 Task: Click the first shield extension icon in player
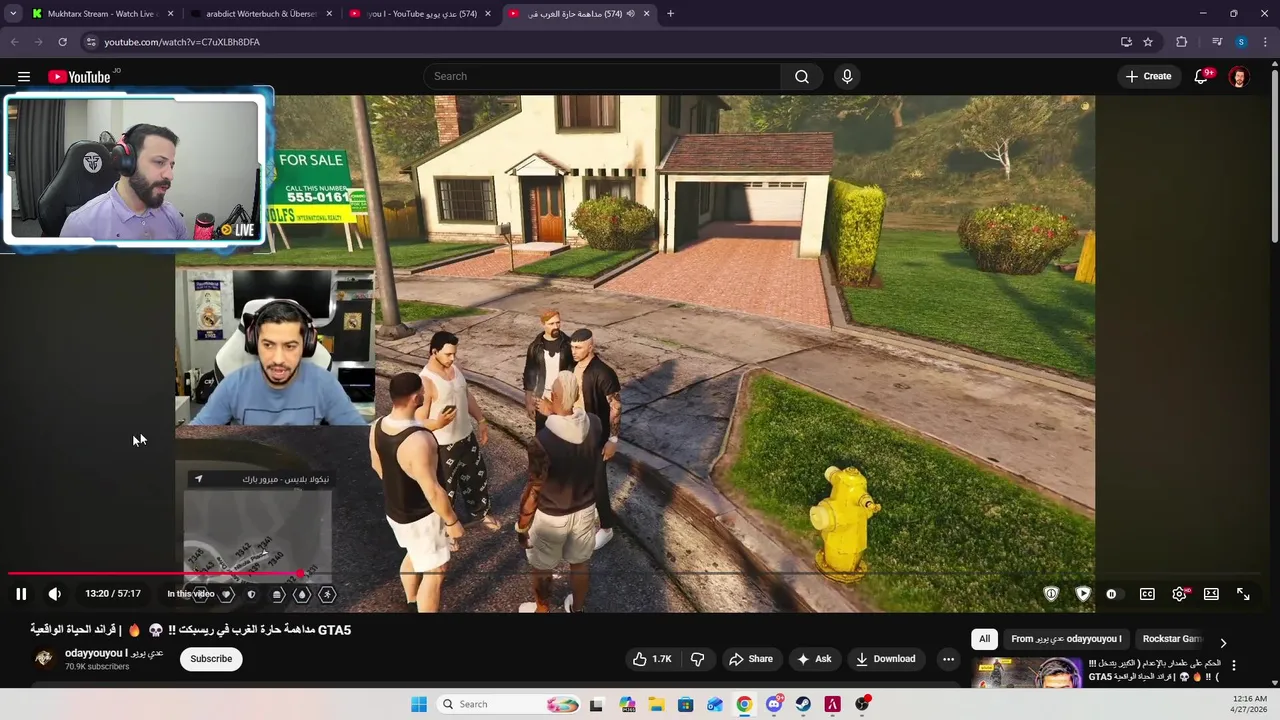[x=1051, y=594]
